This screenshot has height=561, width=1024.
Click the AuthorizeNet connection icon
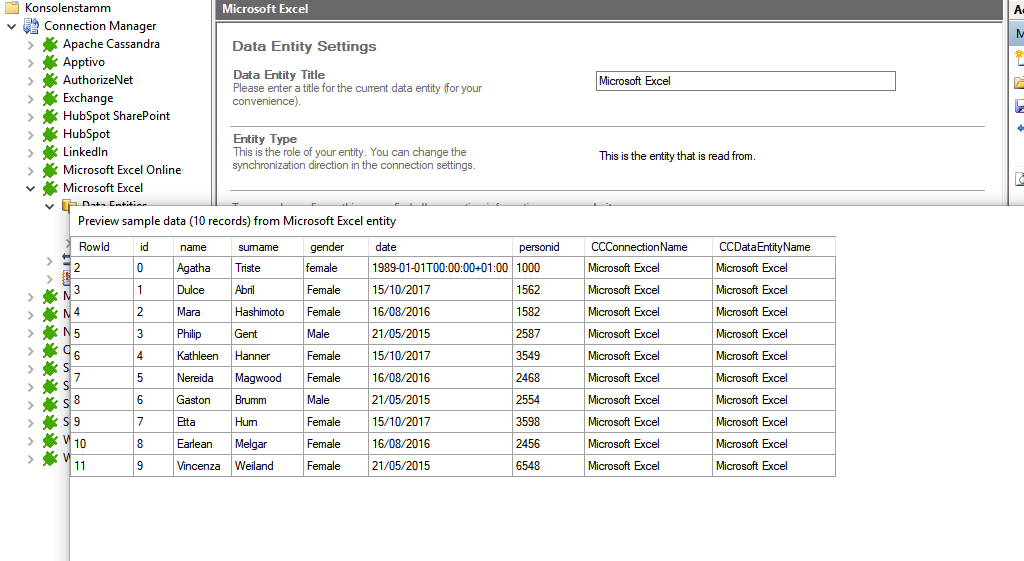(50, 80)
